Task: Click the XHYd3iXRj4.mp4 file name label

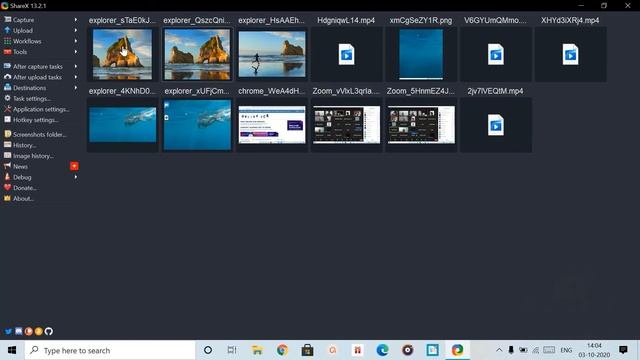Action: [570, 20]
